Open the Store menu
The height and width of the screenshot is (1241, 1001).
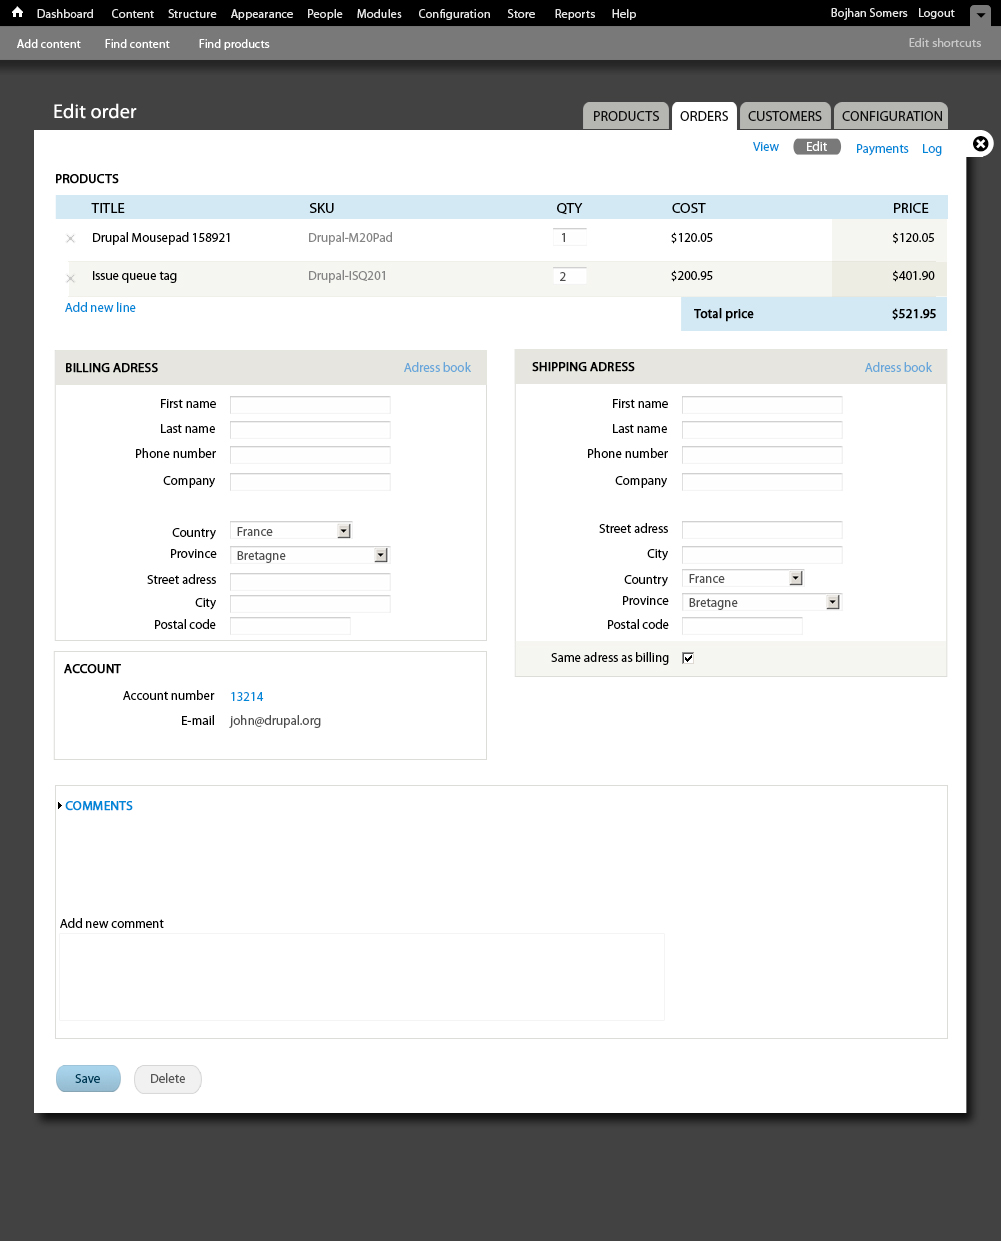point(521,13)
